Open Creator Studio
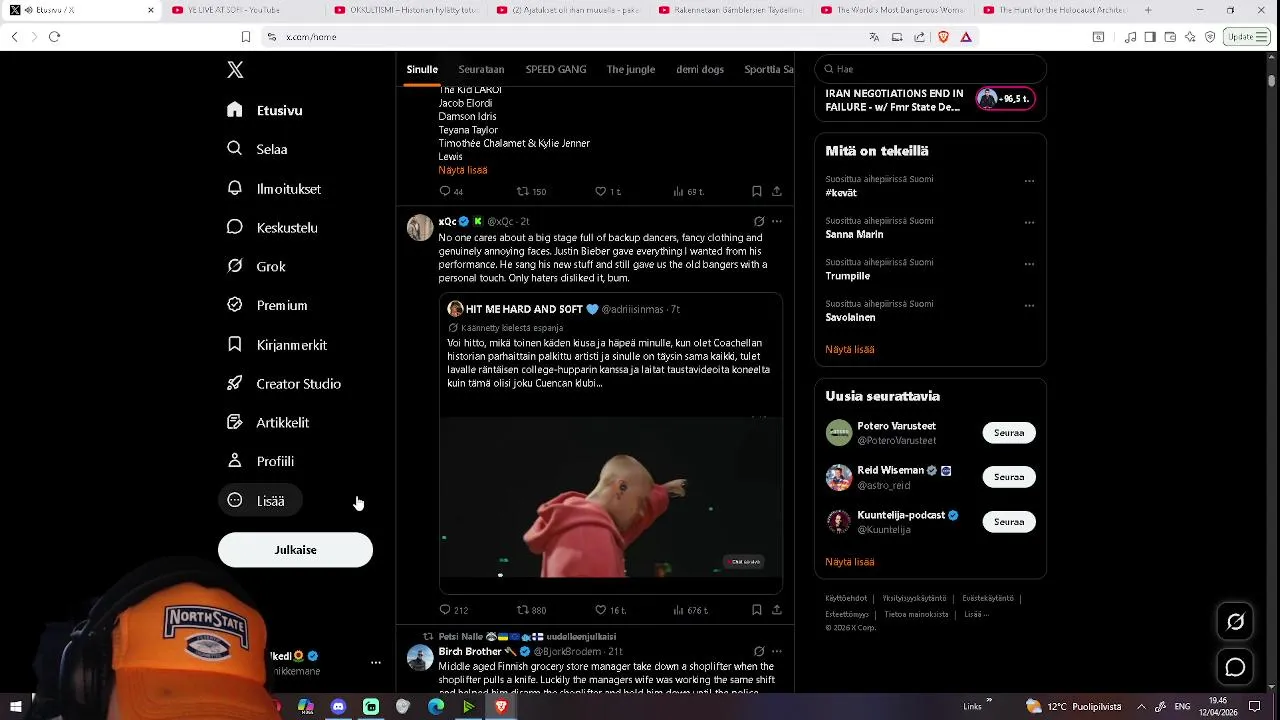The width and height of the screenshot is (1280, 720). [x=284, y=383]
